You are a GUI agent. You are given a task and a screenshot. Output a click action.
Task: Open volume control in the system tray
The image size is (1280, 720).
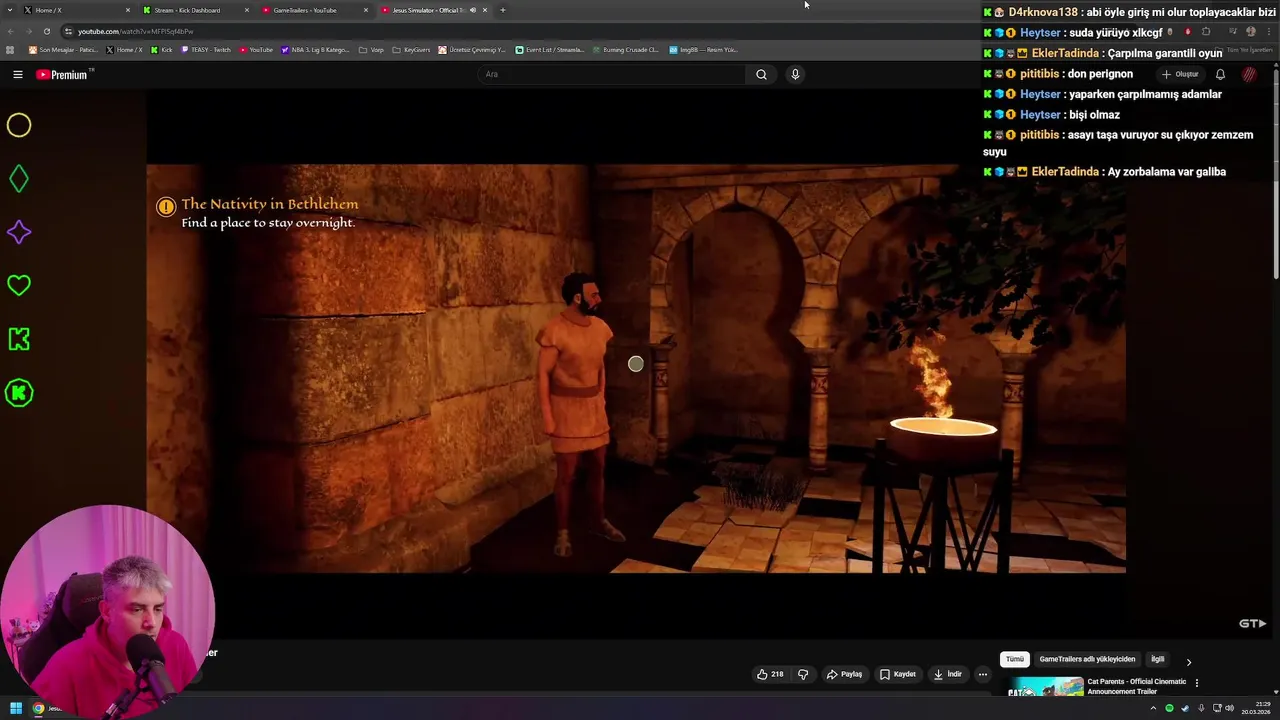[1229, 708]
